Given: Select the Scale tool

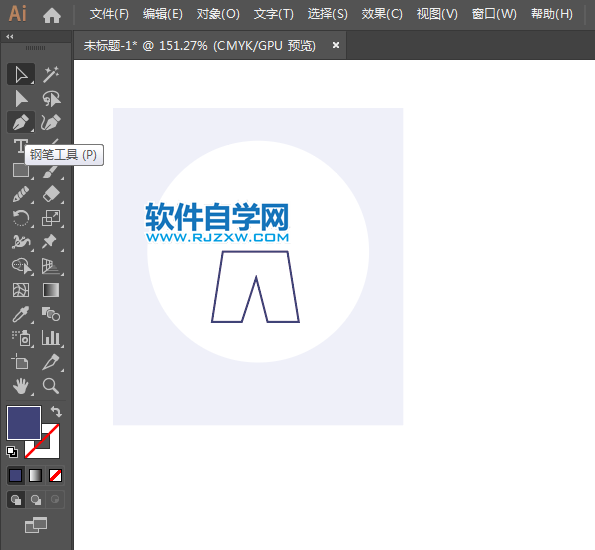Looking at the screenshot, I should pos(51,218).
